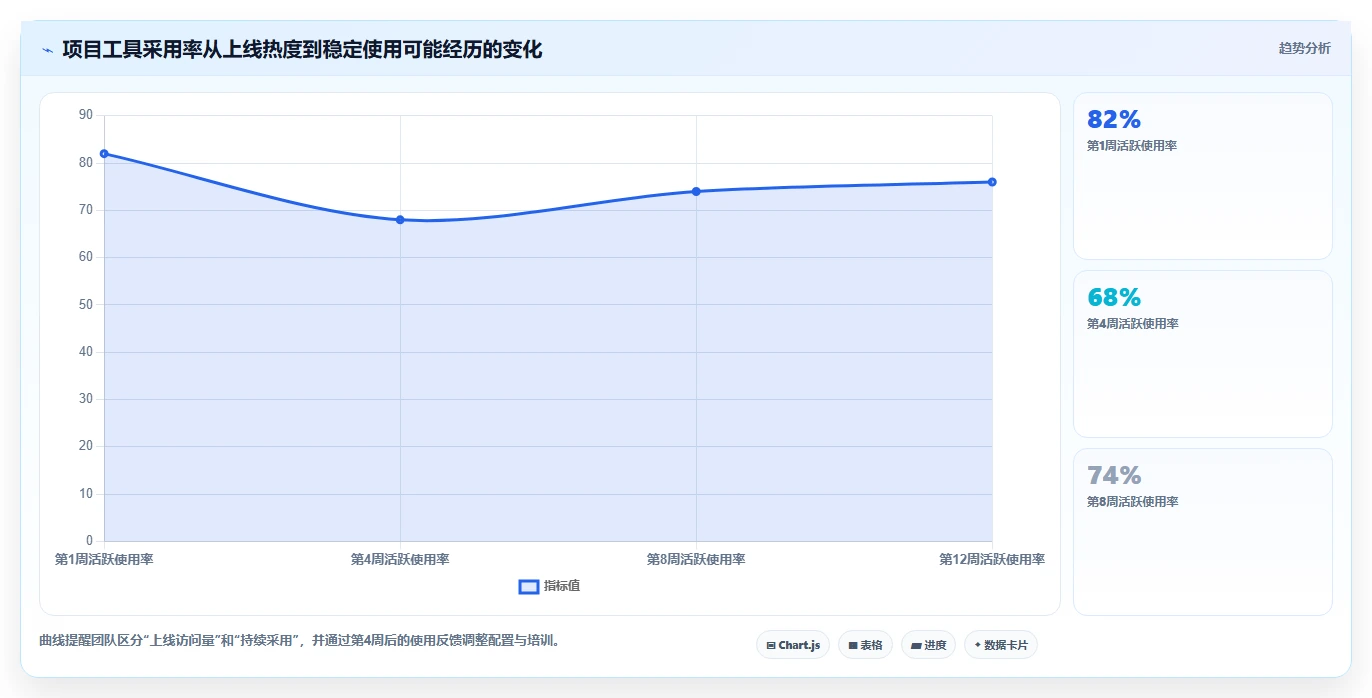Screen dimensions: 1372x698
Task: Click the y-axis value 0
Action: pyautogui.click(x=89, y=541)
